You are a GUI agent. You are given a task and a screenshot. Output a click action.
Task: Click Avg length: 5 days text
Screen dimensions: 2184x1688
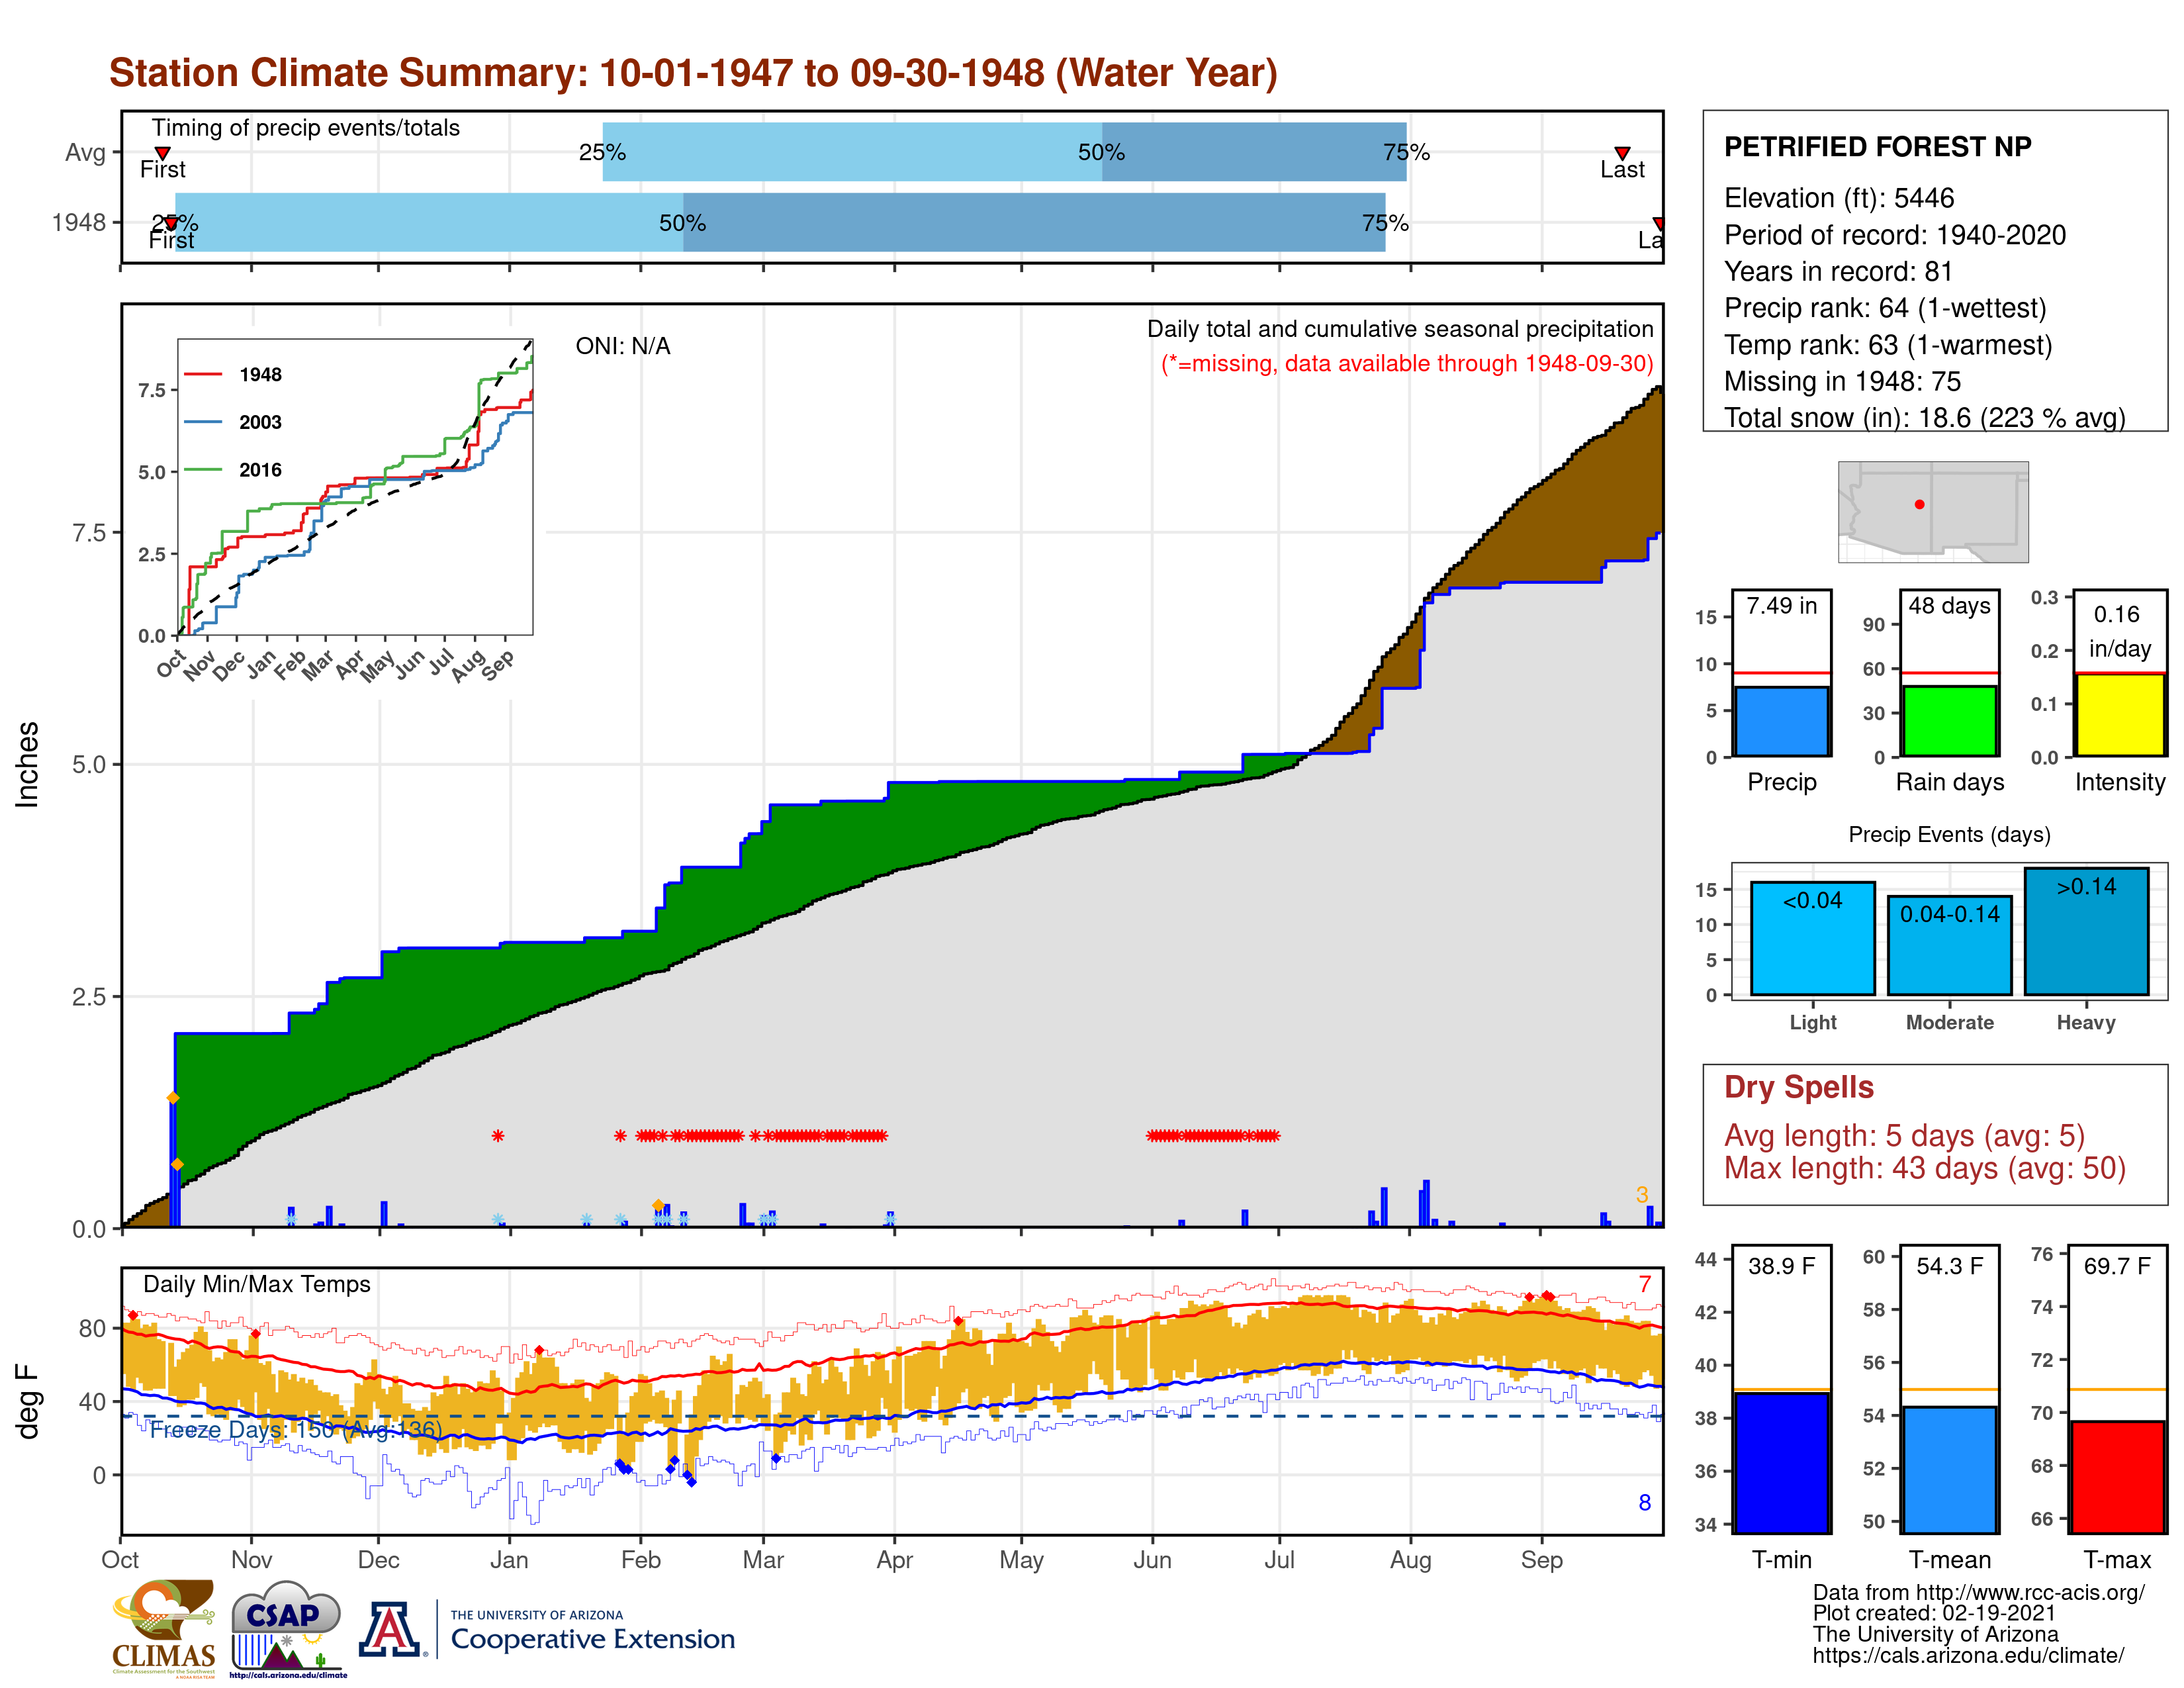(x=1904, y=1136)
